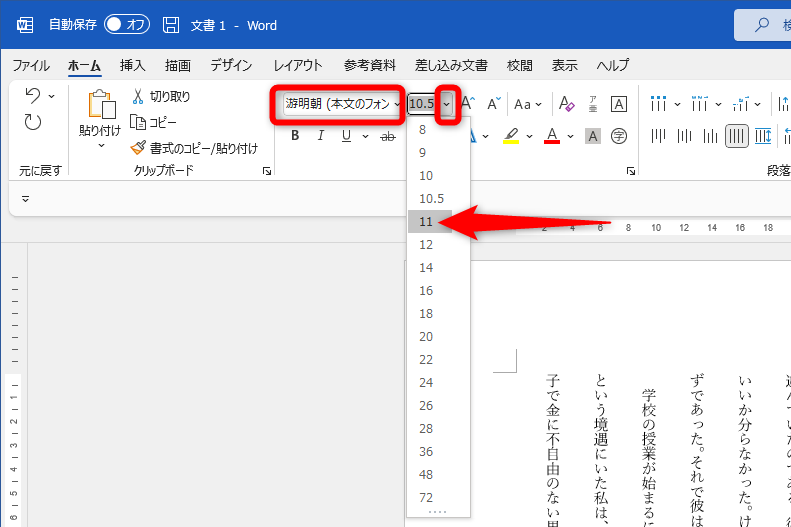This screenshot has width=791, height=527.
Task: Click the Redo icon
Action: [x=33, y=122]
